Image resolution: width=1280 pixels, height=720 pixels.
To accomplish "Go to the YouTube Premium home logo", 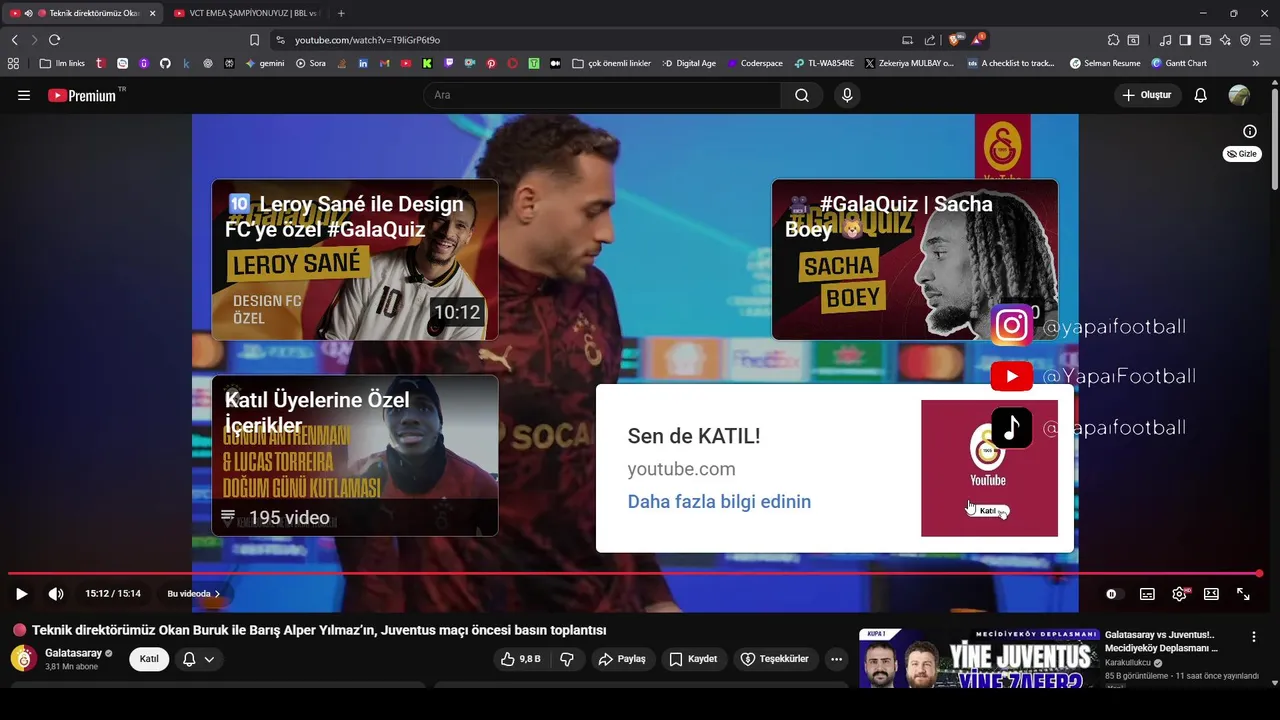I will (x=83, y=95).
